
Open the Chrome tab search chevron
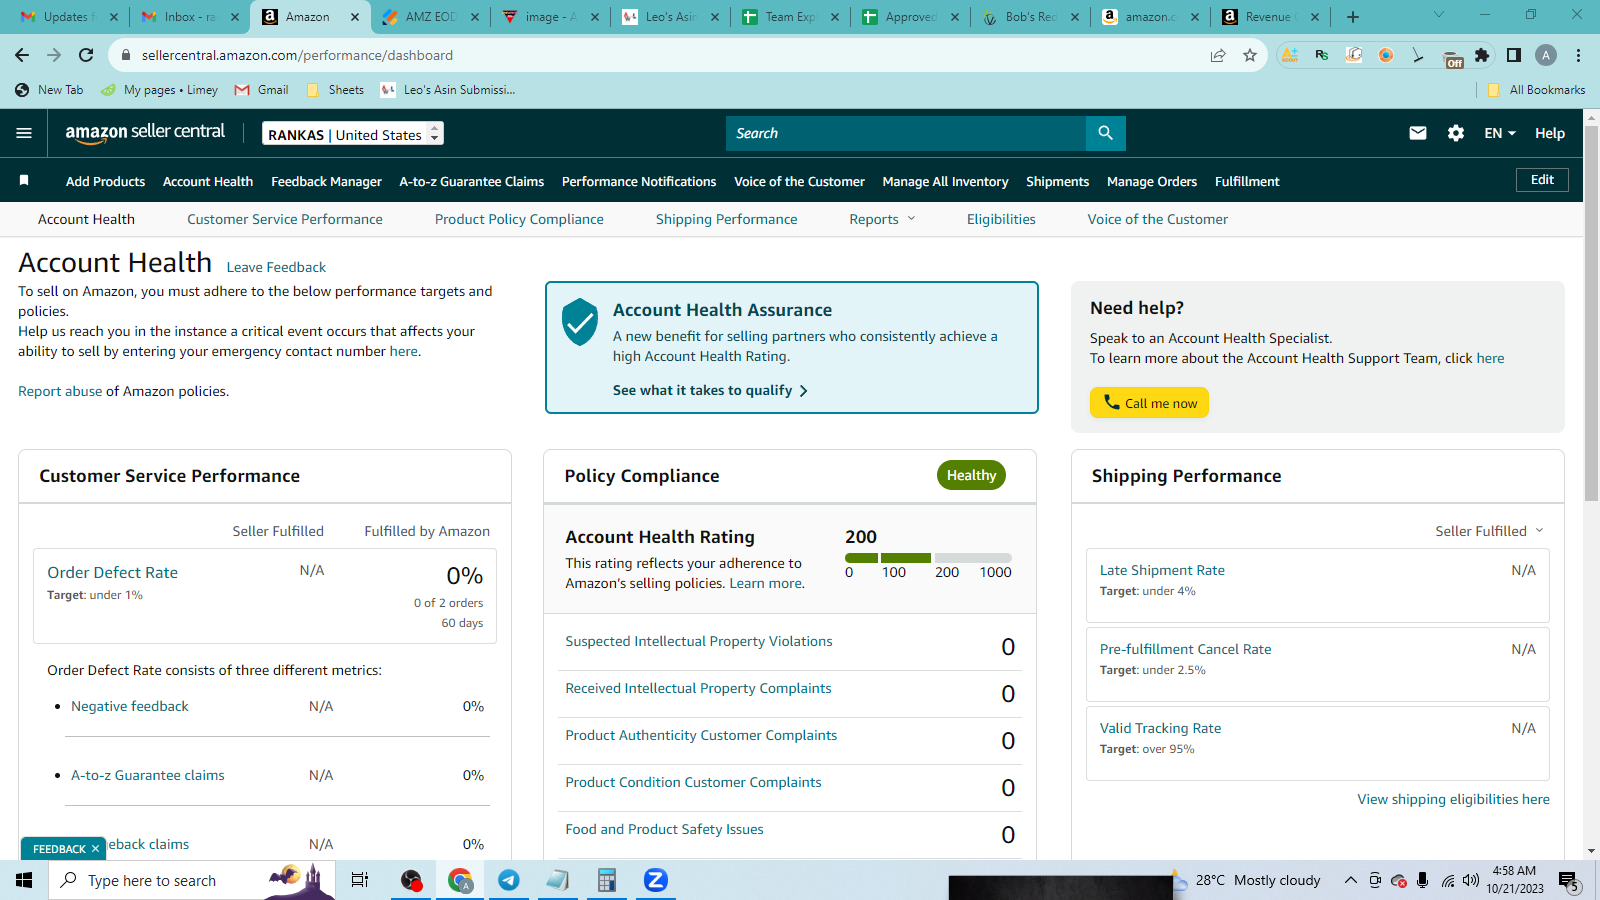[1439, 15]
